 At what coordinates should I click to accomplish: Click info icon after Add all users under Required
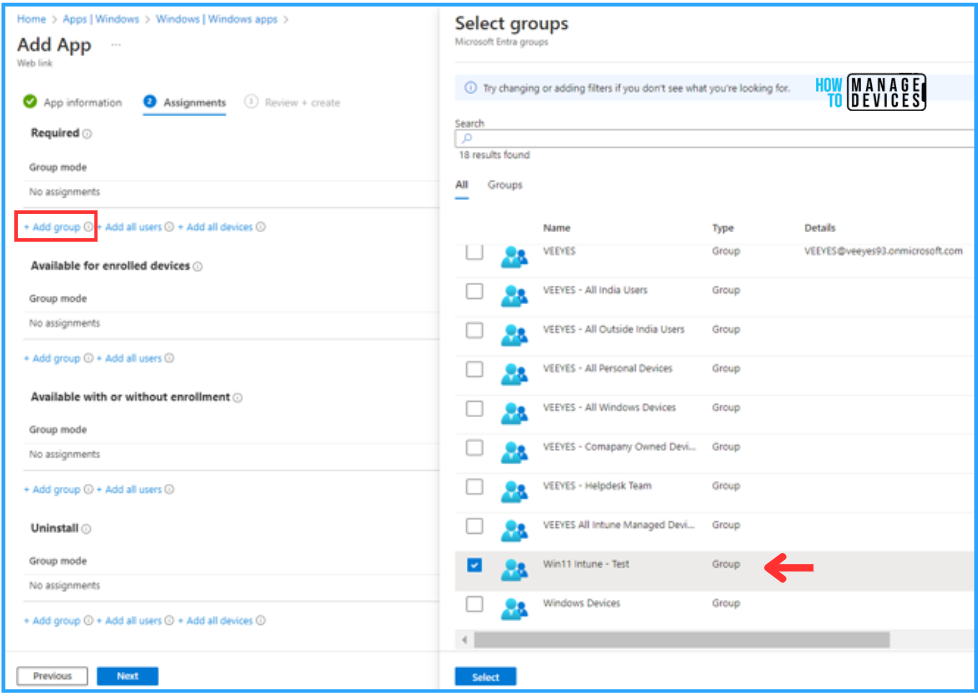pos(169,227)
